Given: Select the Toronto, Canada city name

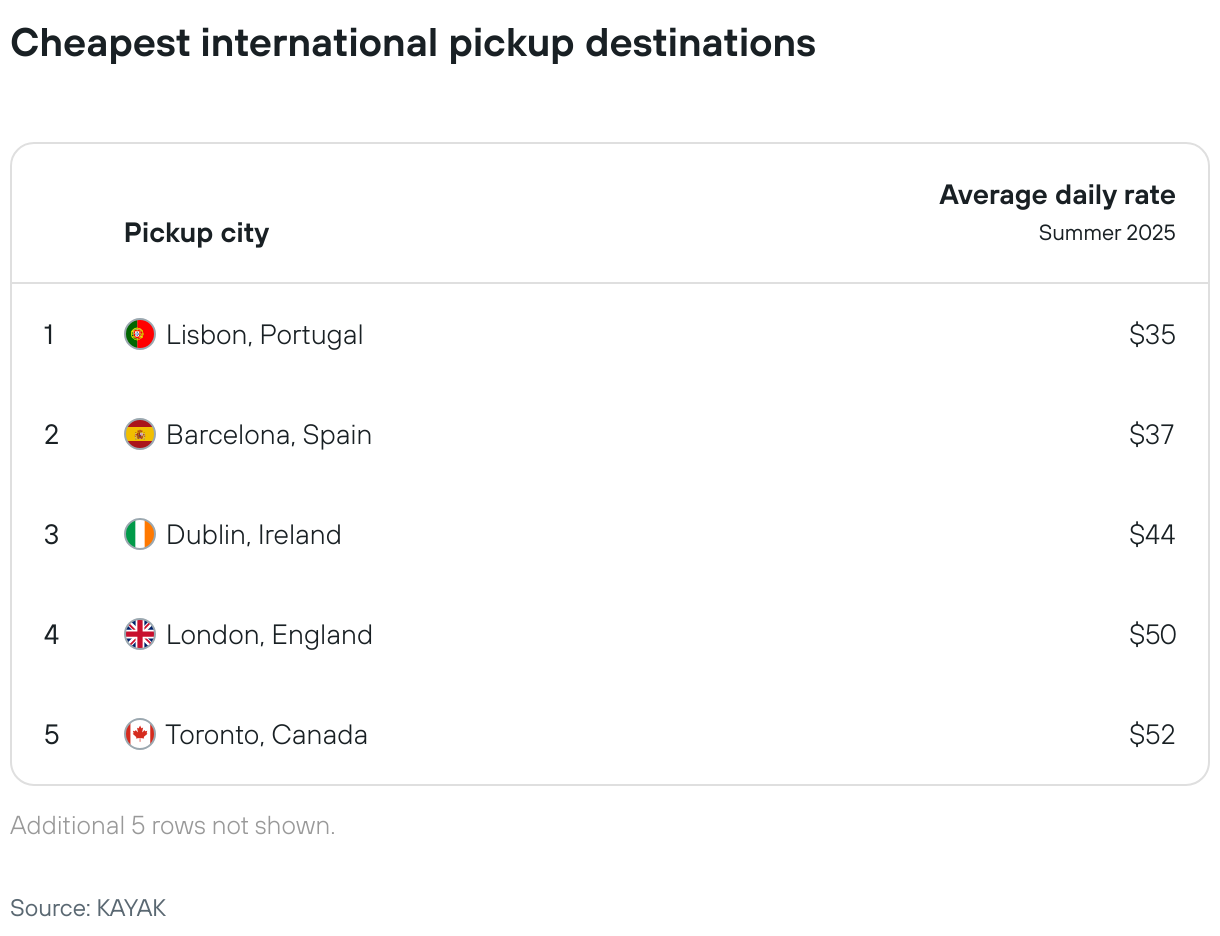Looking at the screenshot, I should 267,735.
